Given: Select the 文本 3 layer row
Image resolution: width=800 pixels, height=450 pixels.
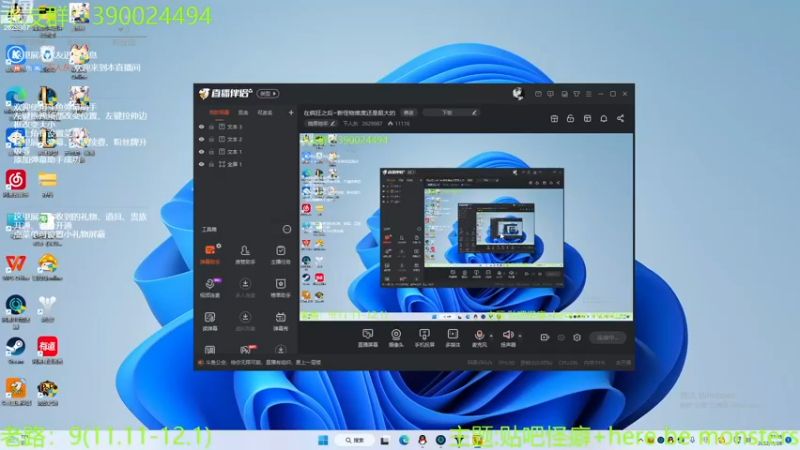Looking at the screenshot, I should coord(245,127).
